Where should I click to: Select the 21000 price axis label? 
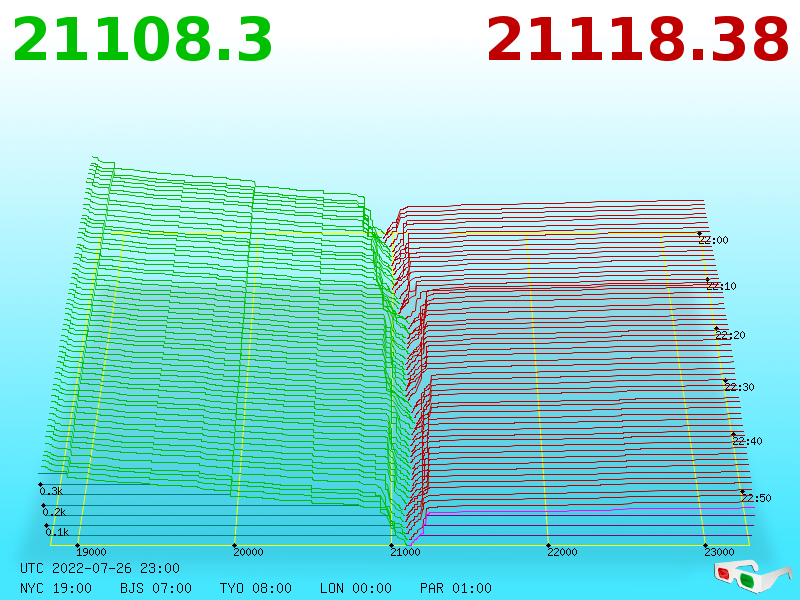point(406,552)
